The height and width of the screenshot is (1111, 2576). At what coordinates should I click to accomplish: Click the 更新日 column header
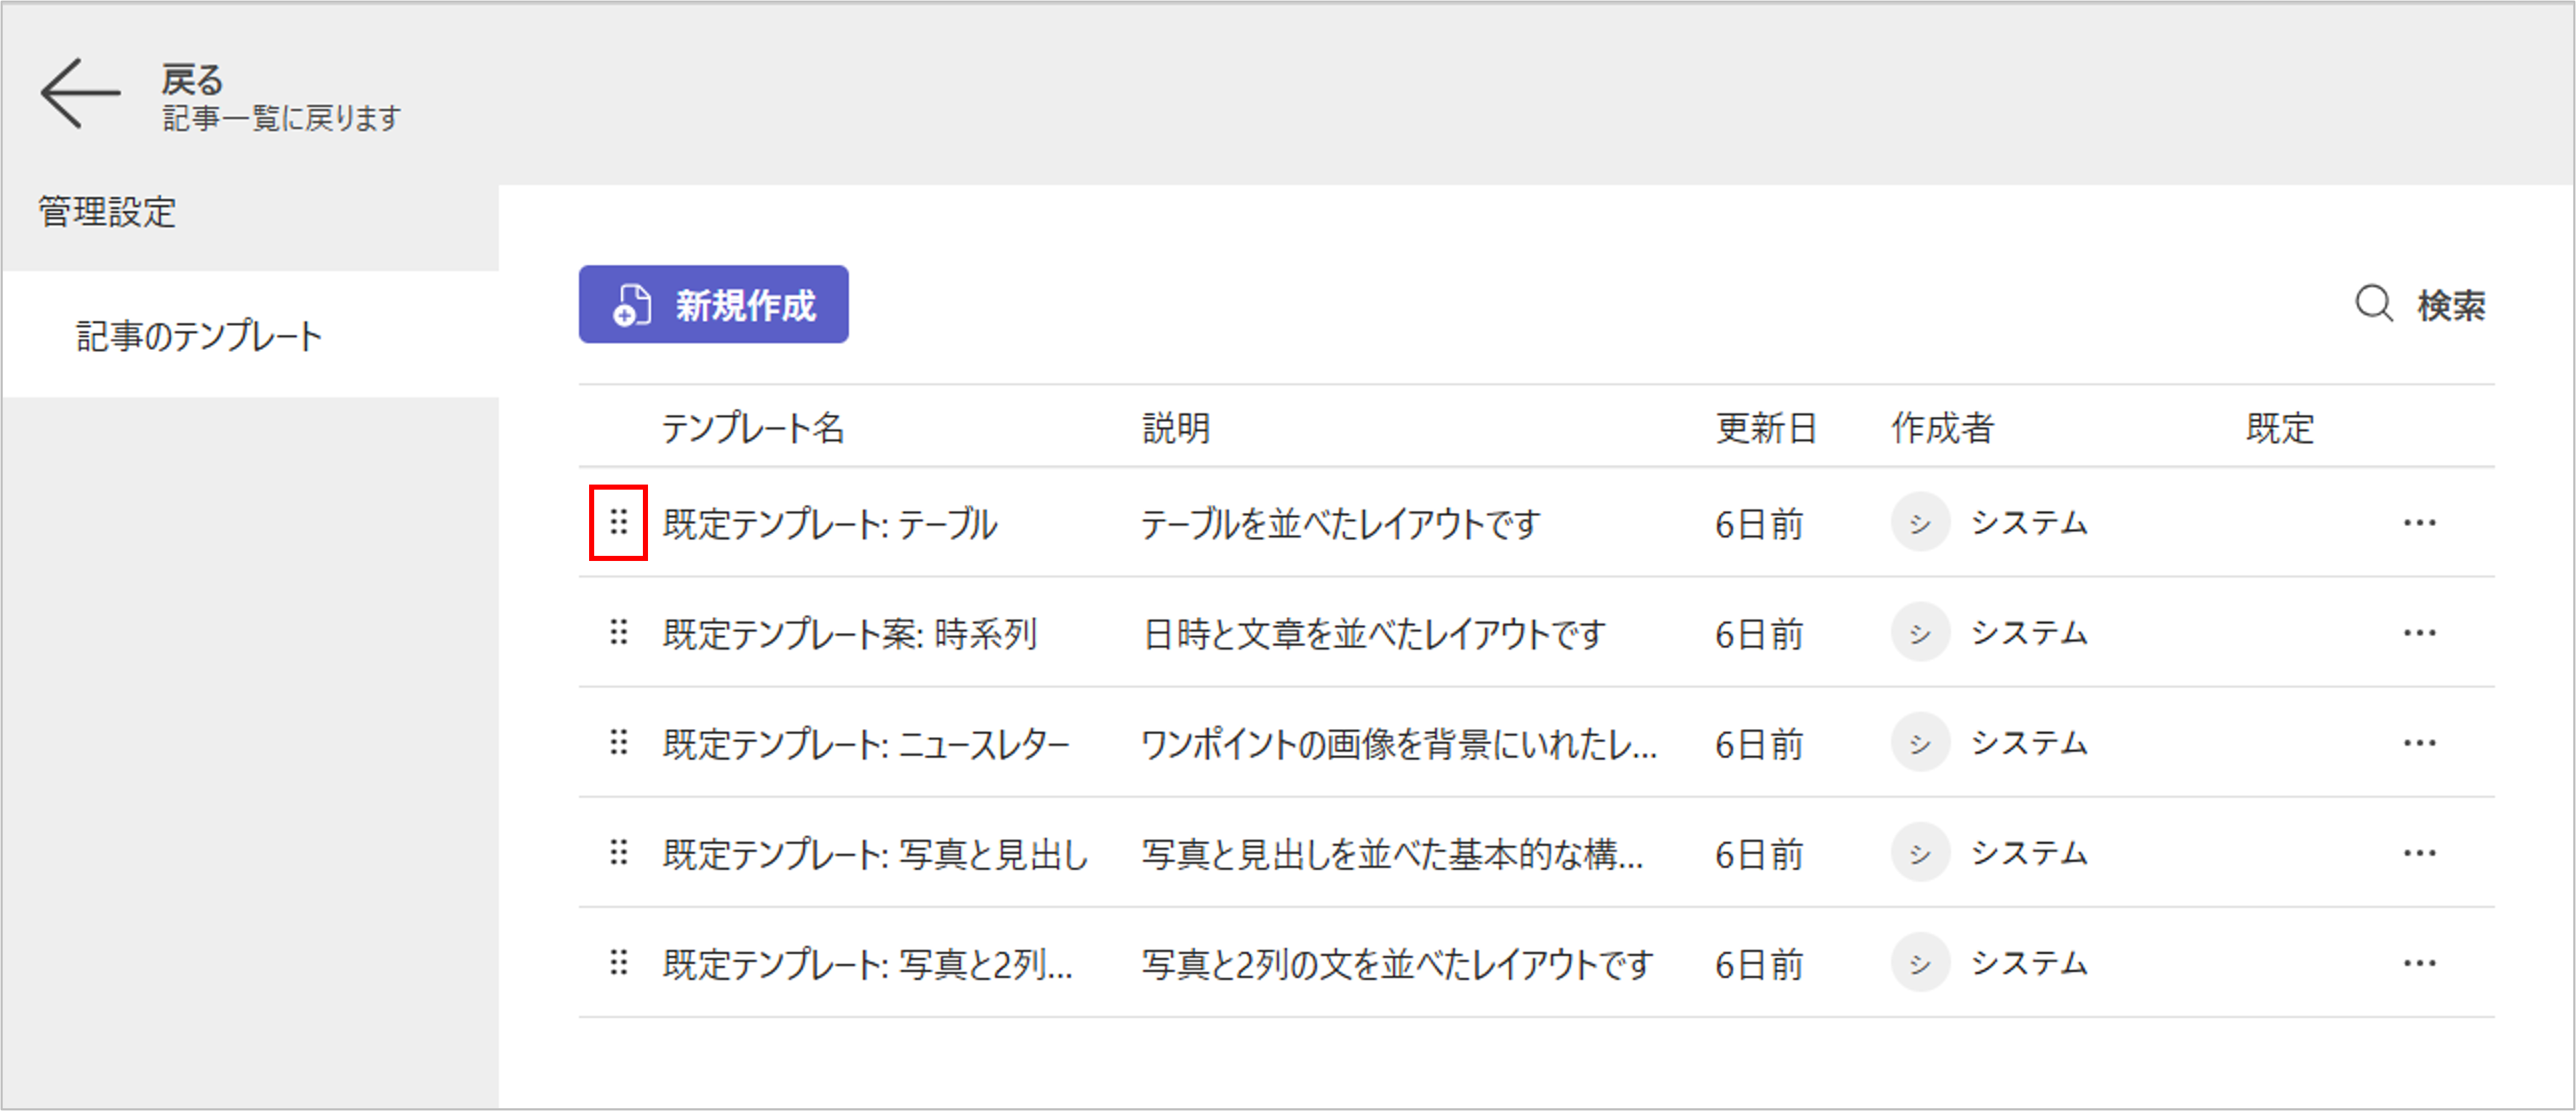1765,428
